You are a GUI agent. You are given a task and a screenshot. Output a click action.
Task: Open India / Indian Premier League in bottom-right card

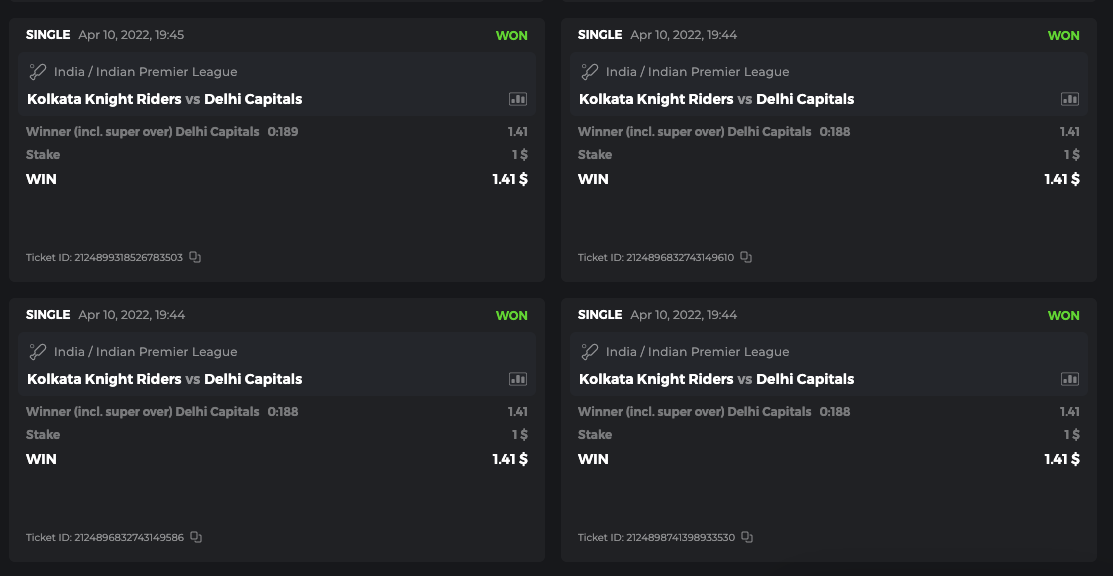pyautogui.click(x=697, y=352)
